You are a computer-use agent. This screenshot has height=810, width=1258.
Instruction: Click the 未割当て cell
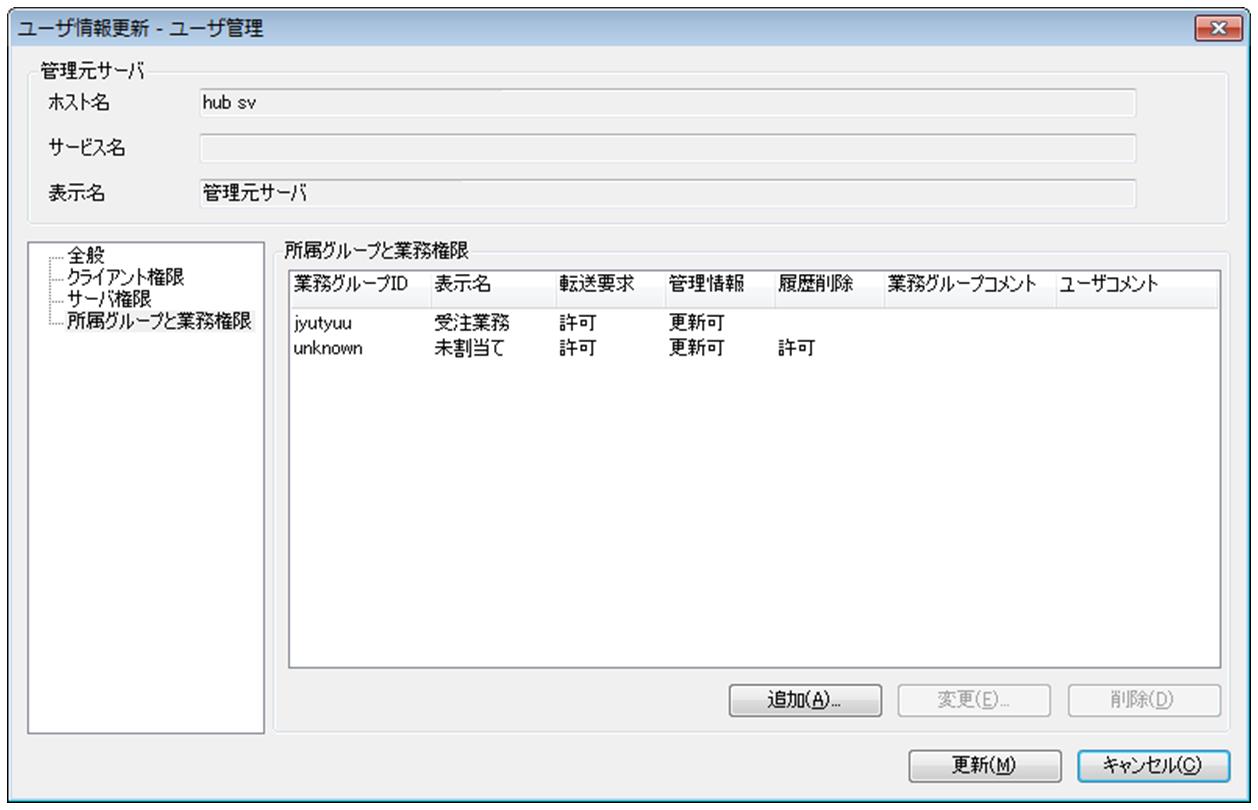tap(471, 346)
